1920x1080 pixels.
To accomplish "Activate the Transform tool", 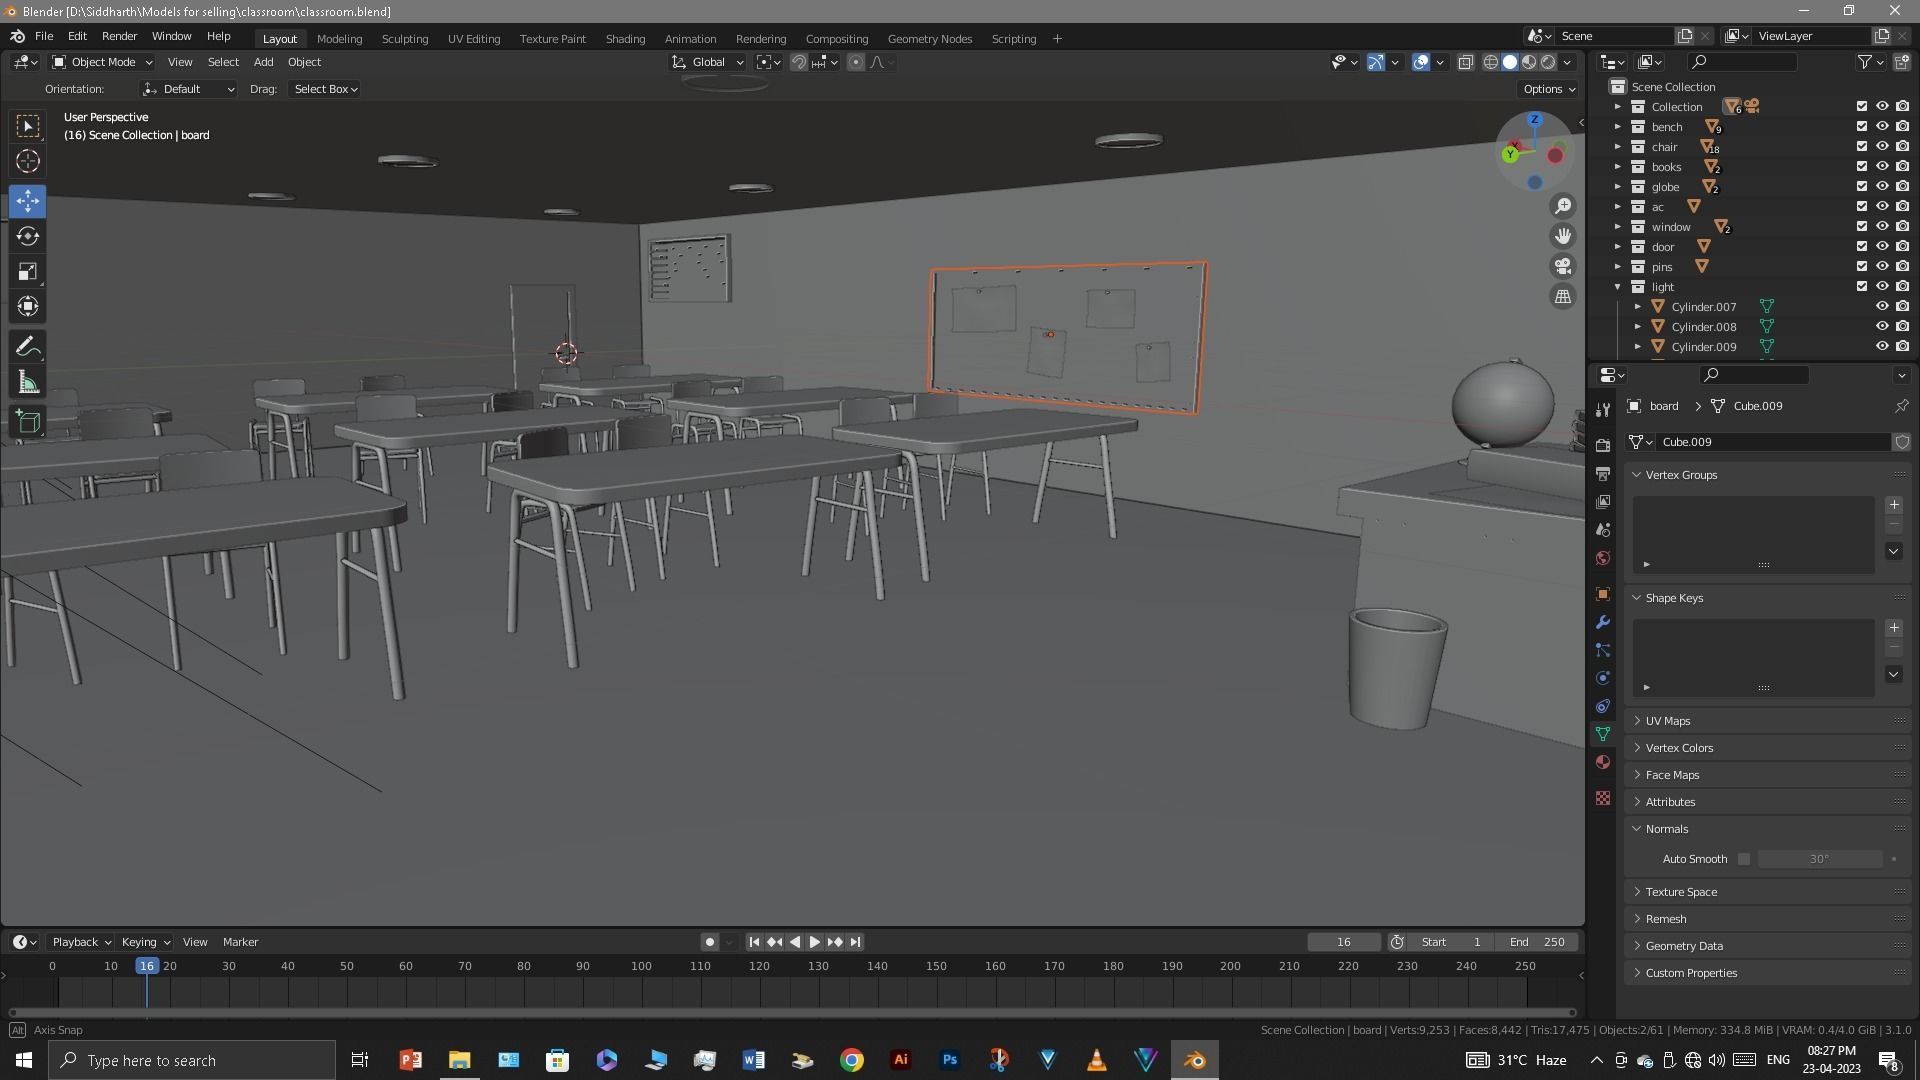I will [28, 306].
